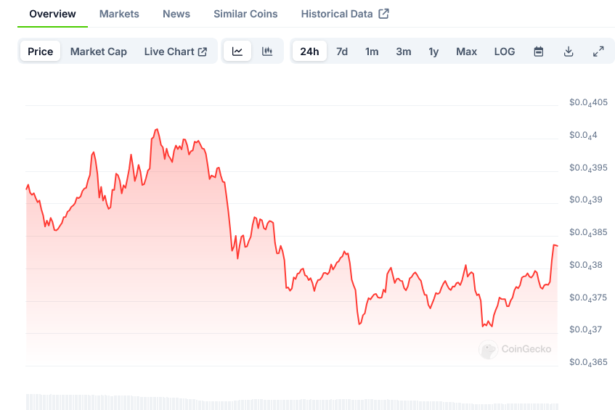
Task: Expand chart to fullscreen
Action: pos(598,51)
